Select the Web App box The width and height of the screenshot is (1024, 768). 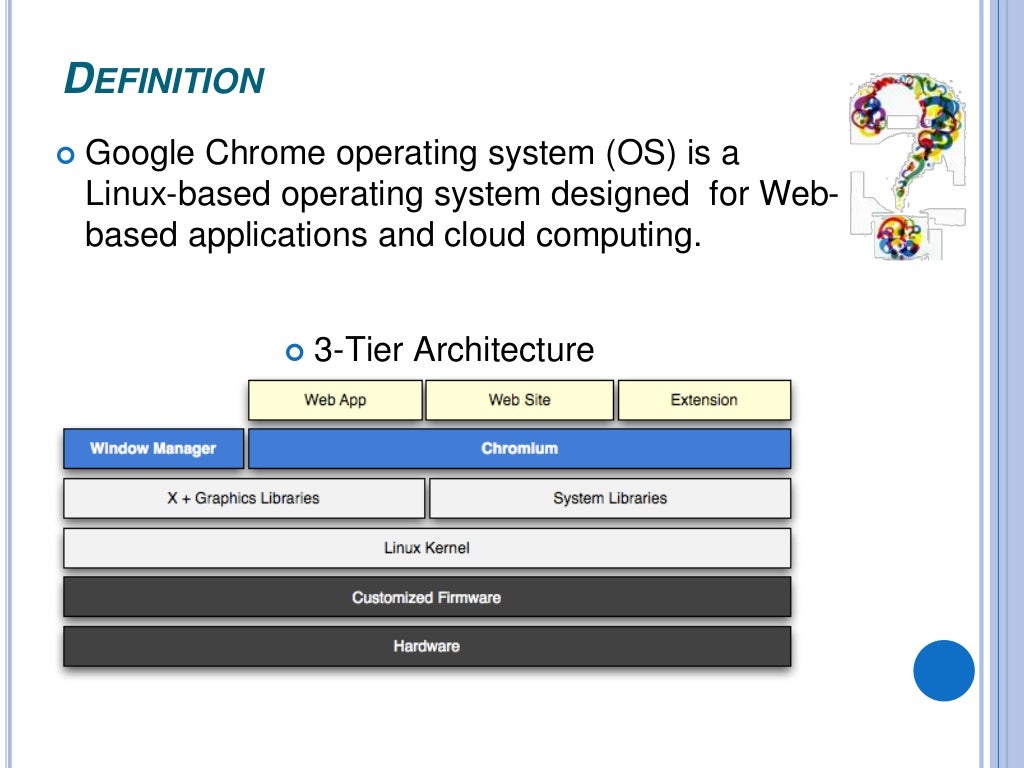pos(335,400)
